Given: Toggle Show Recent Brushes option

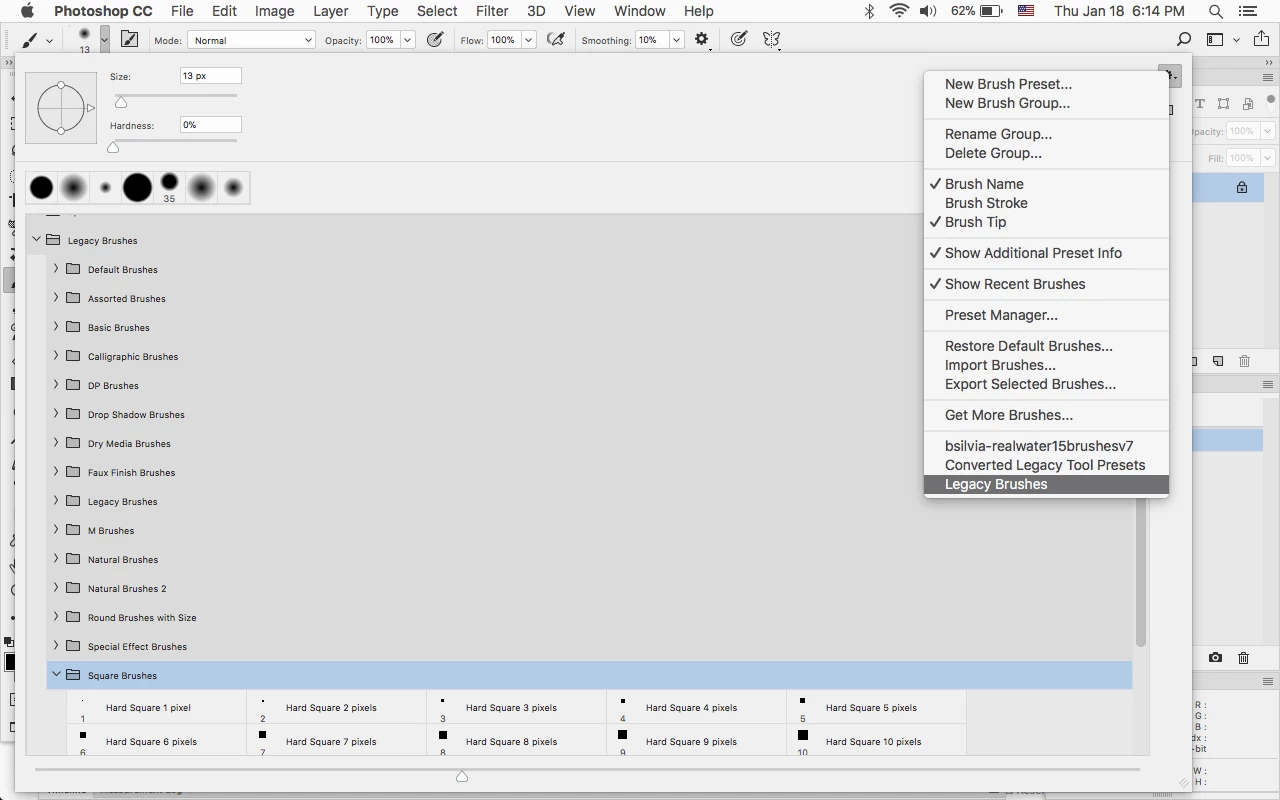Looking at the screenshot, I should click(x=1015, y=284).
